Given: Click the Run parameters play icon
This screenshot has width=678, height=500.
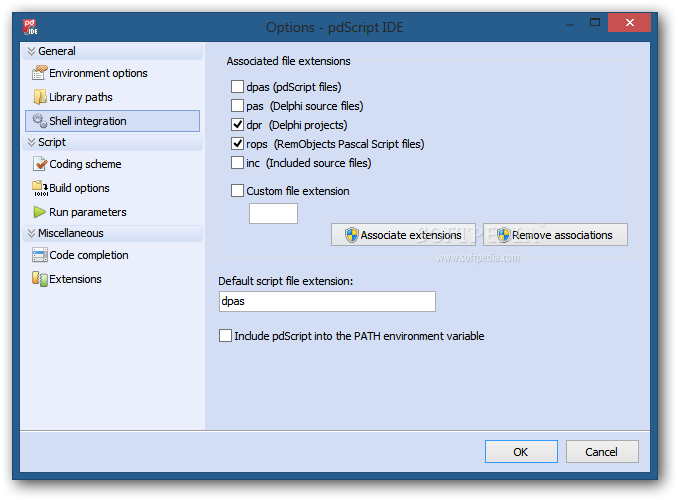Looking at the screenshot, I should pyautogui.click(x=39, y=212).
